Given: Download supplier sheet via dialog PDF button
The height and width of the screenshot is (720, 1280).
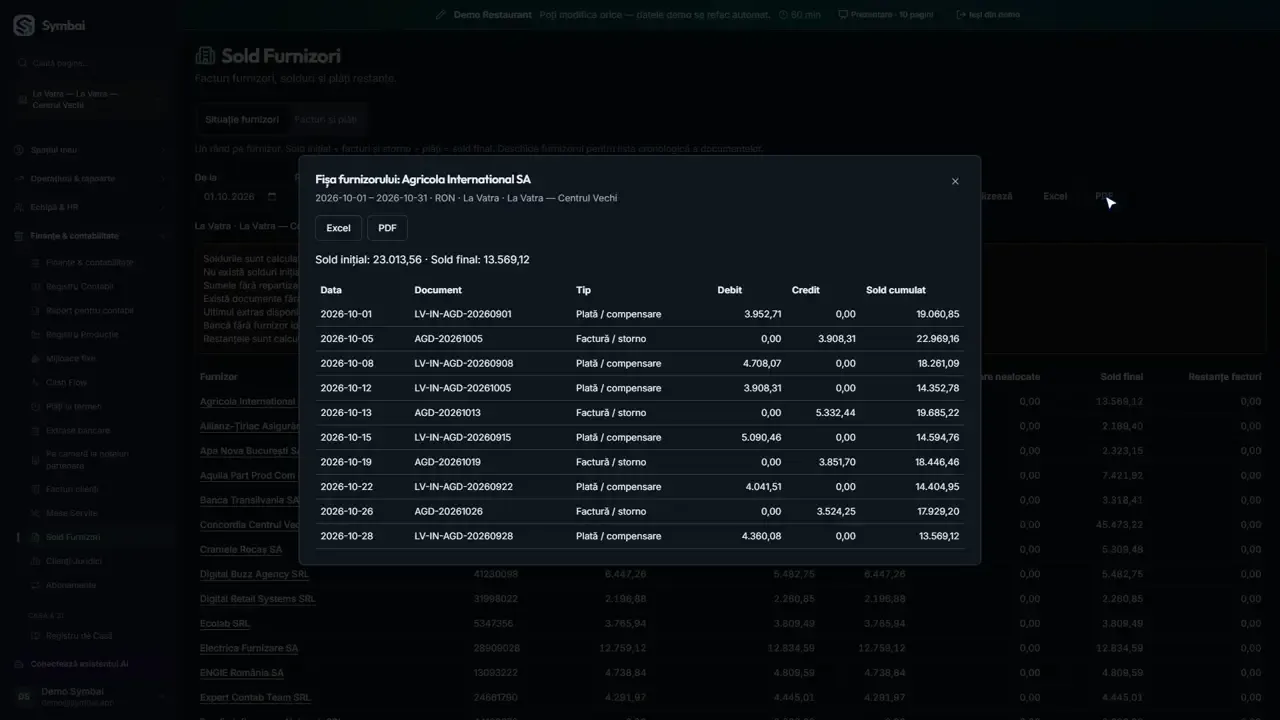Looking at the screenshot, I should (387, 228).
